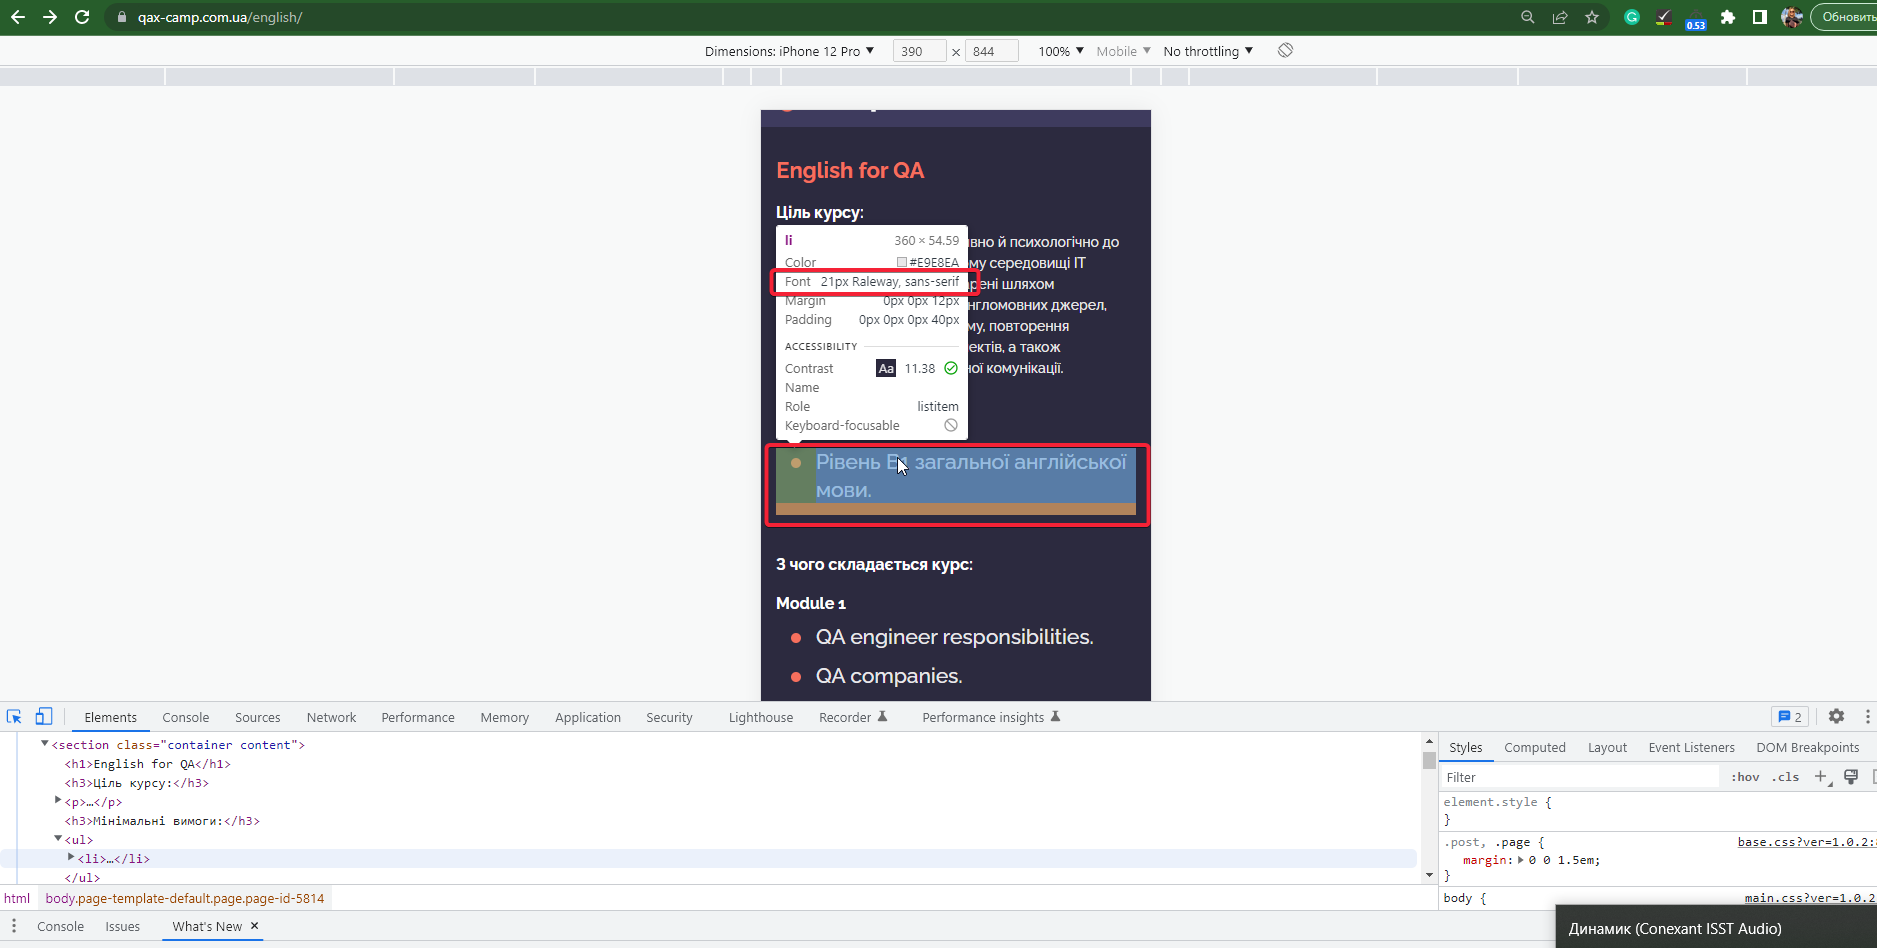Open the Computed styles tab
Image resolution: width=1877 pixels, height=948 pixels.
coord(1534,747)
